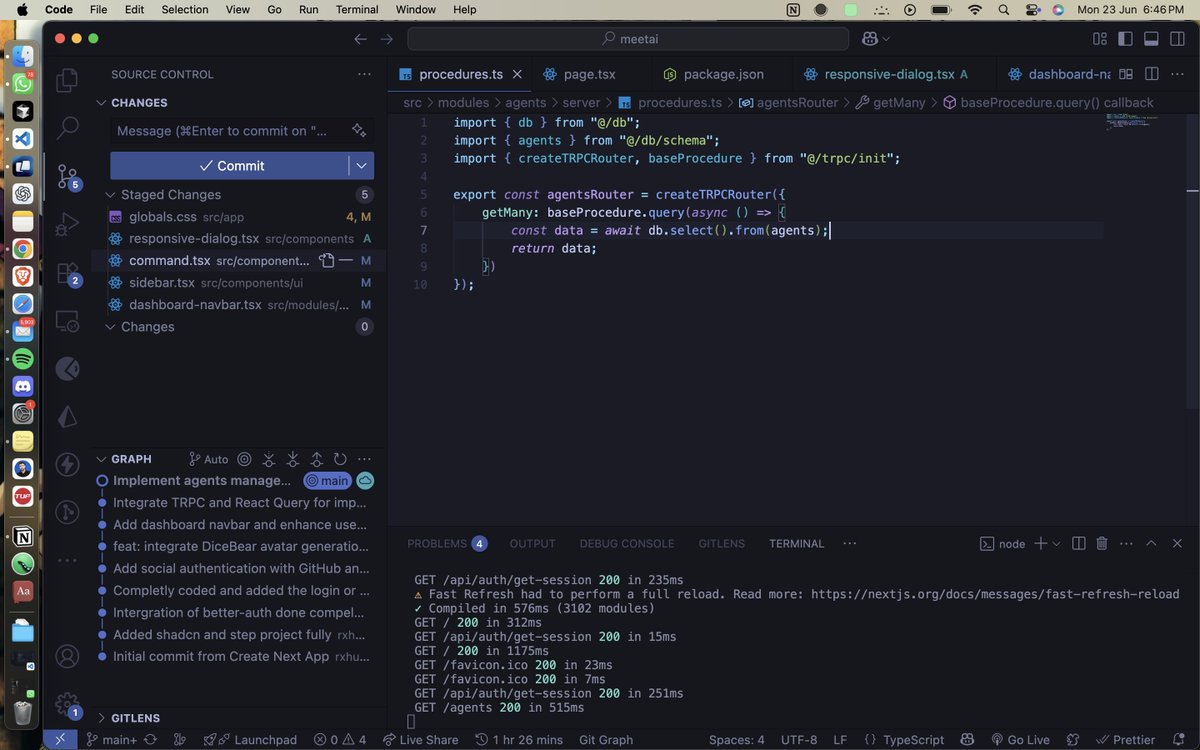The height and width of the screenshot is (750, 1200).
Task: Open the Manage gear in activity bar
Action: point(67,704)
